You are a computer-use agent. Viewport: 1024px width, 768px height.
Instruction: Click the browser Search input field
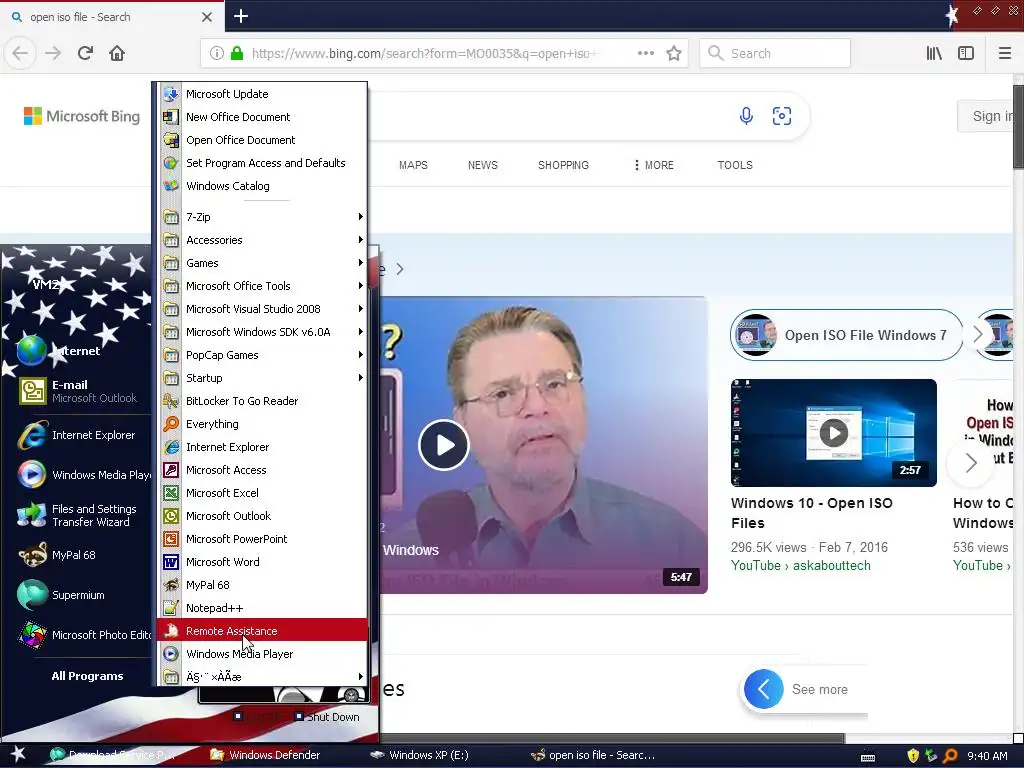775,54
